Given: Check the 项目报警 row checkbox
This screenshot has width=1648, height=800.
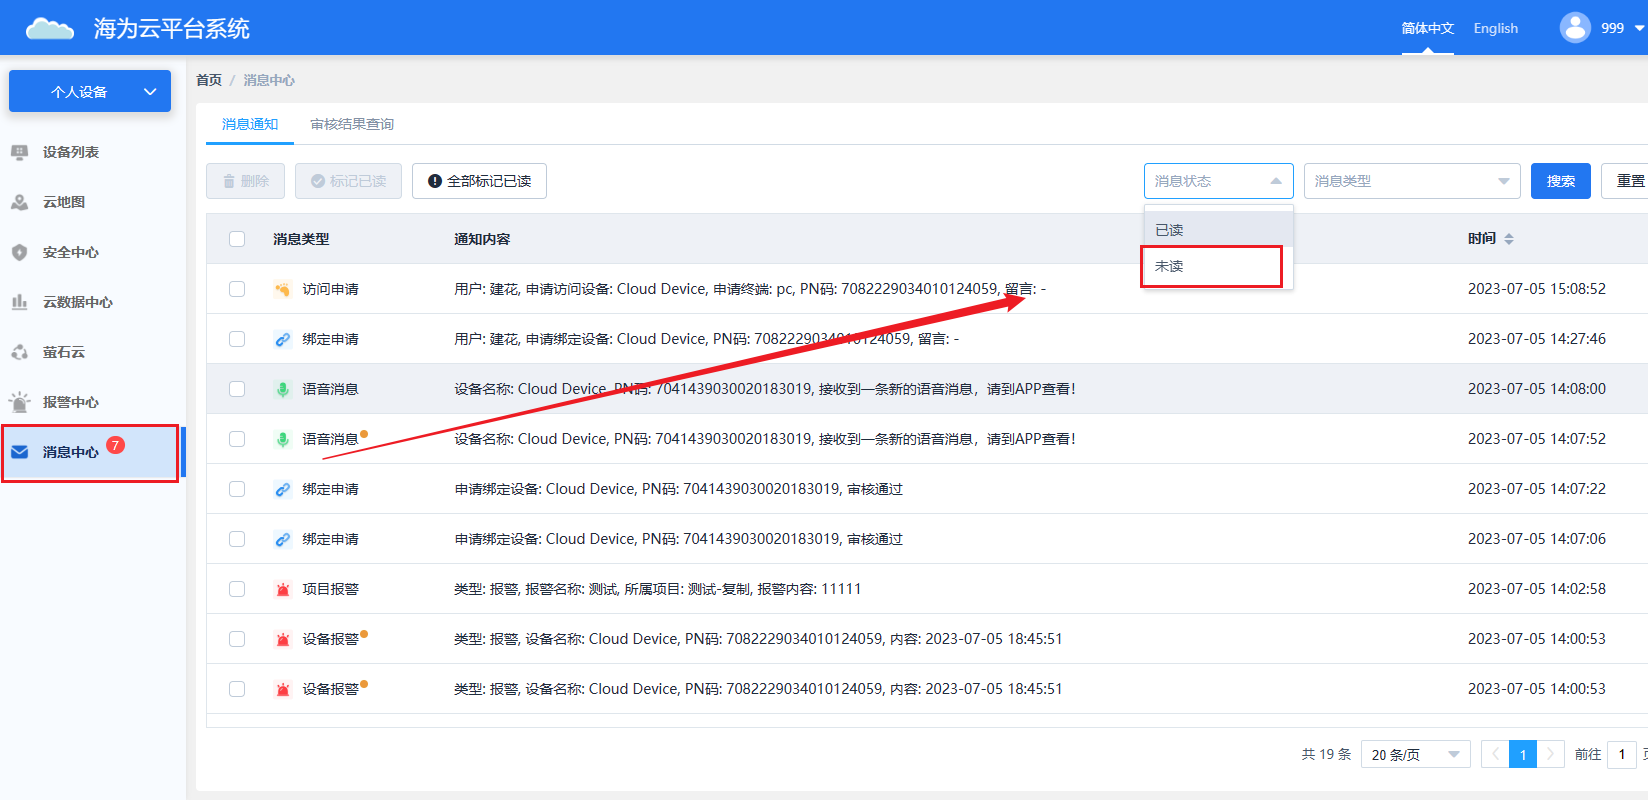Looking at the screenshot, I should (237, 589).
